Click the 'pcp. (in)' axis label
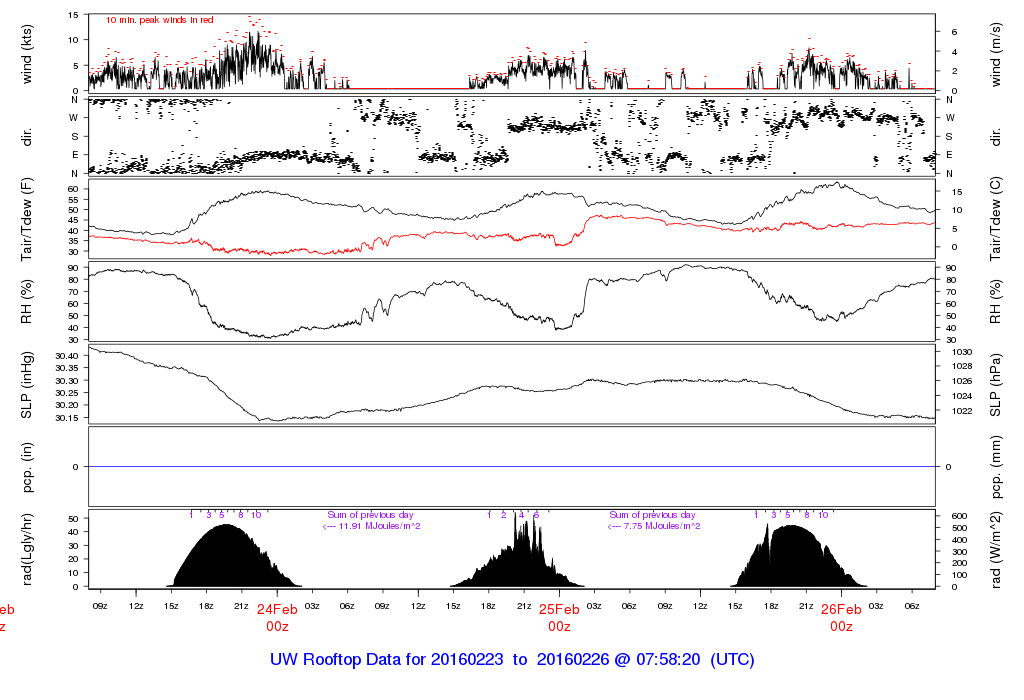The image size is (1024, 700). coord(27,467)
